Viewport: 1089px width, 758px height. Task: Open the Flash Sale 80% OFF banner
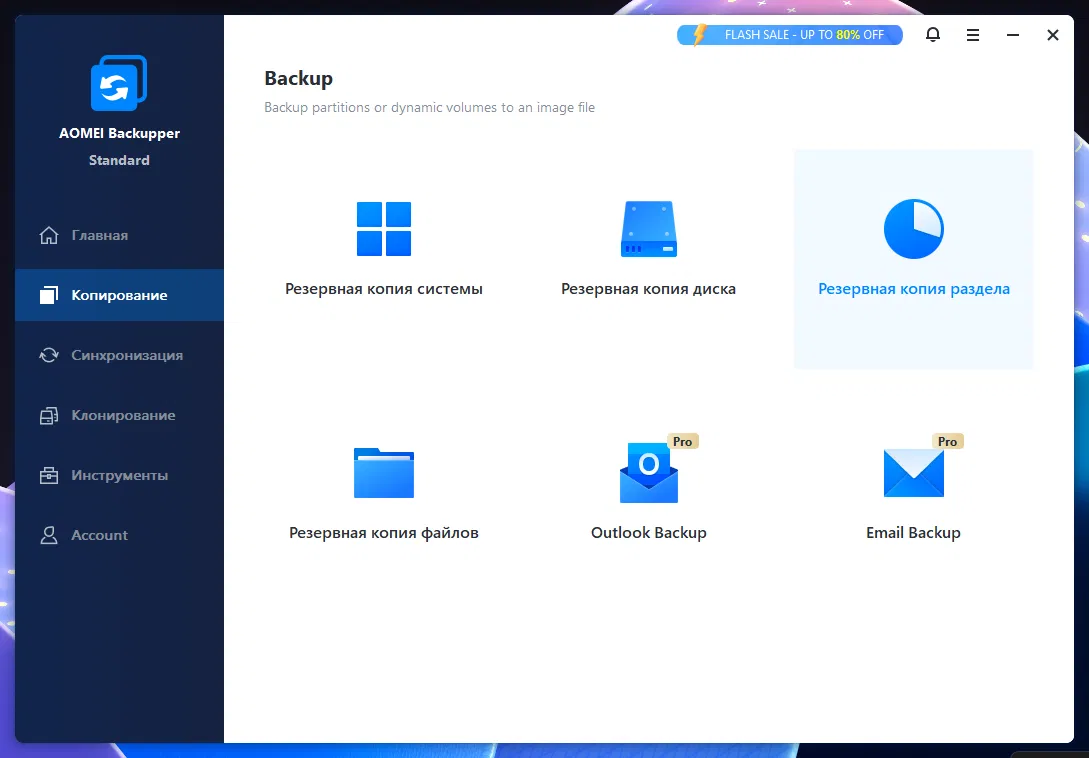[790, 35]
